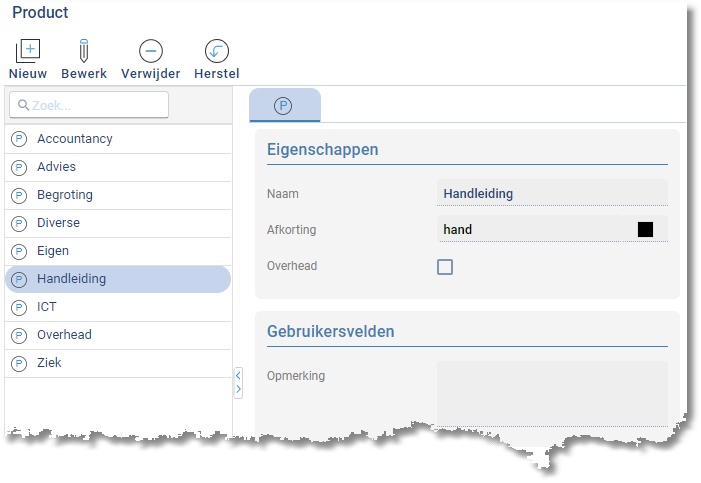
Task: Select the Handleiding list item
Action: coord(71,279)
